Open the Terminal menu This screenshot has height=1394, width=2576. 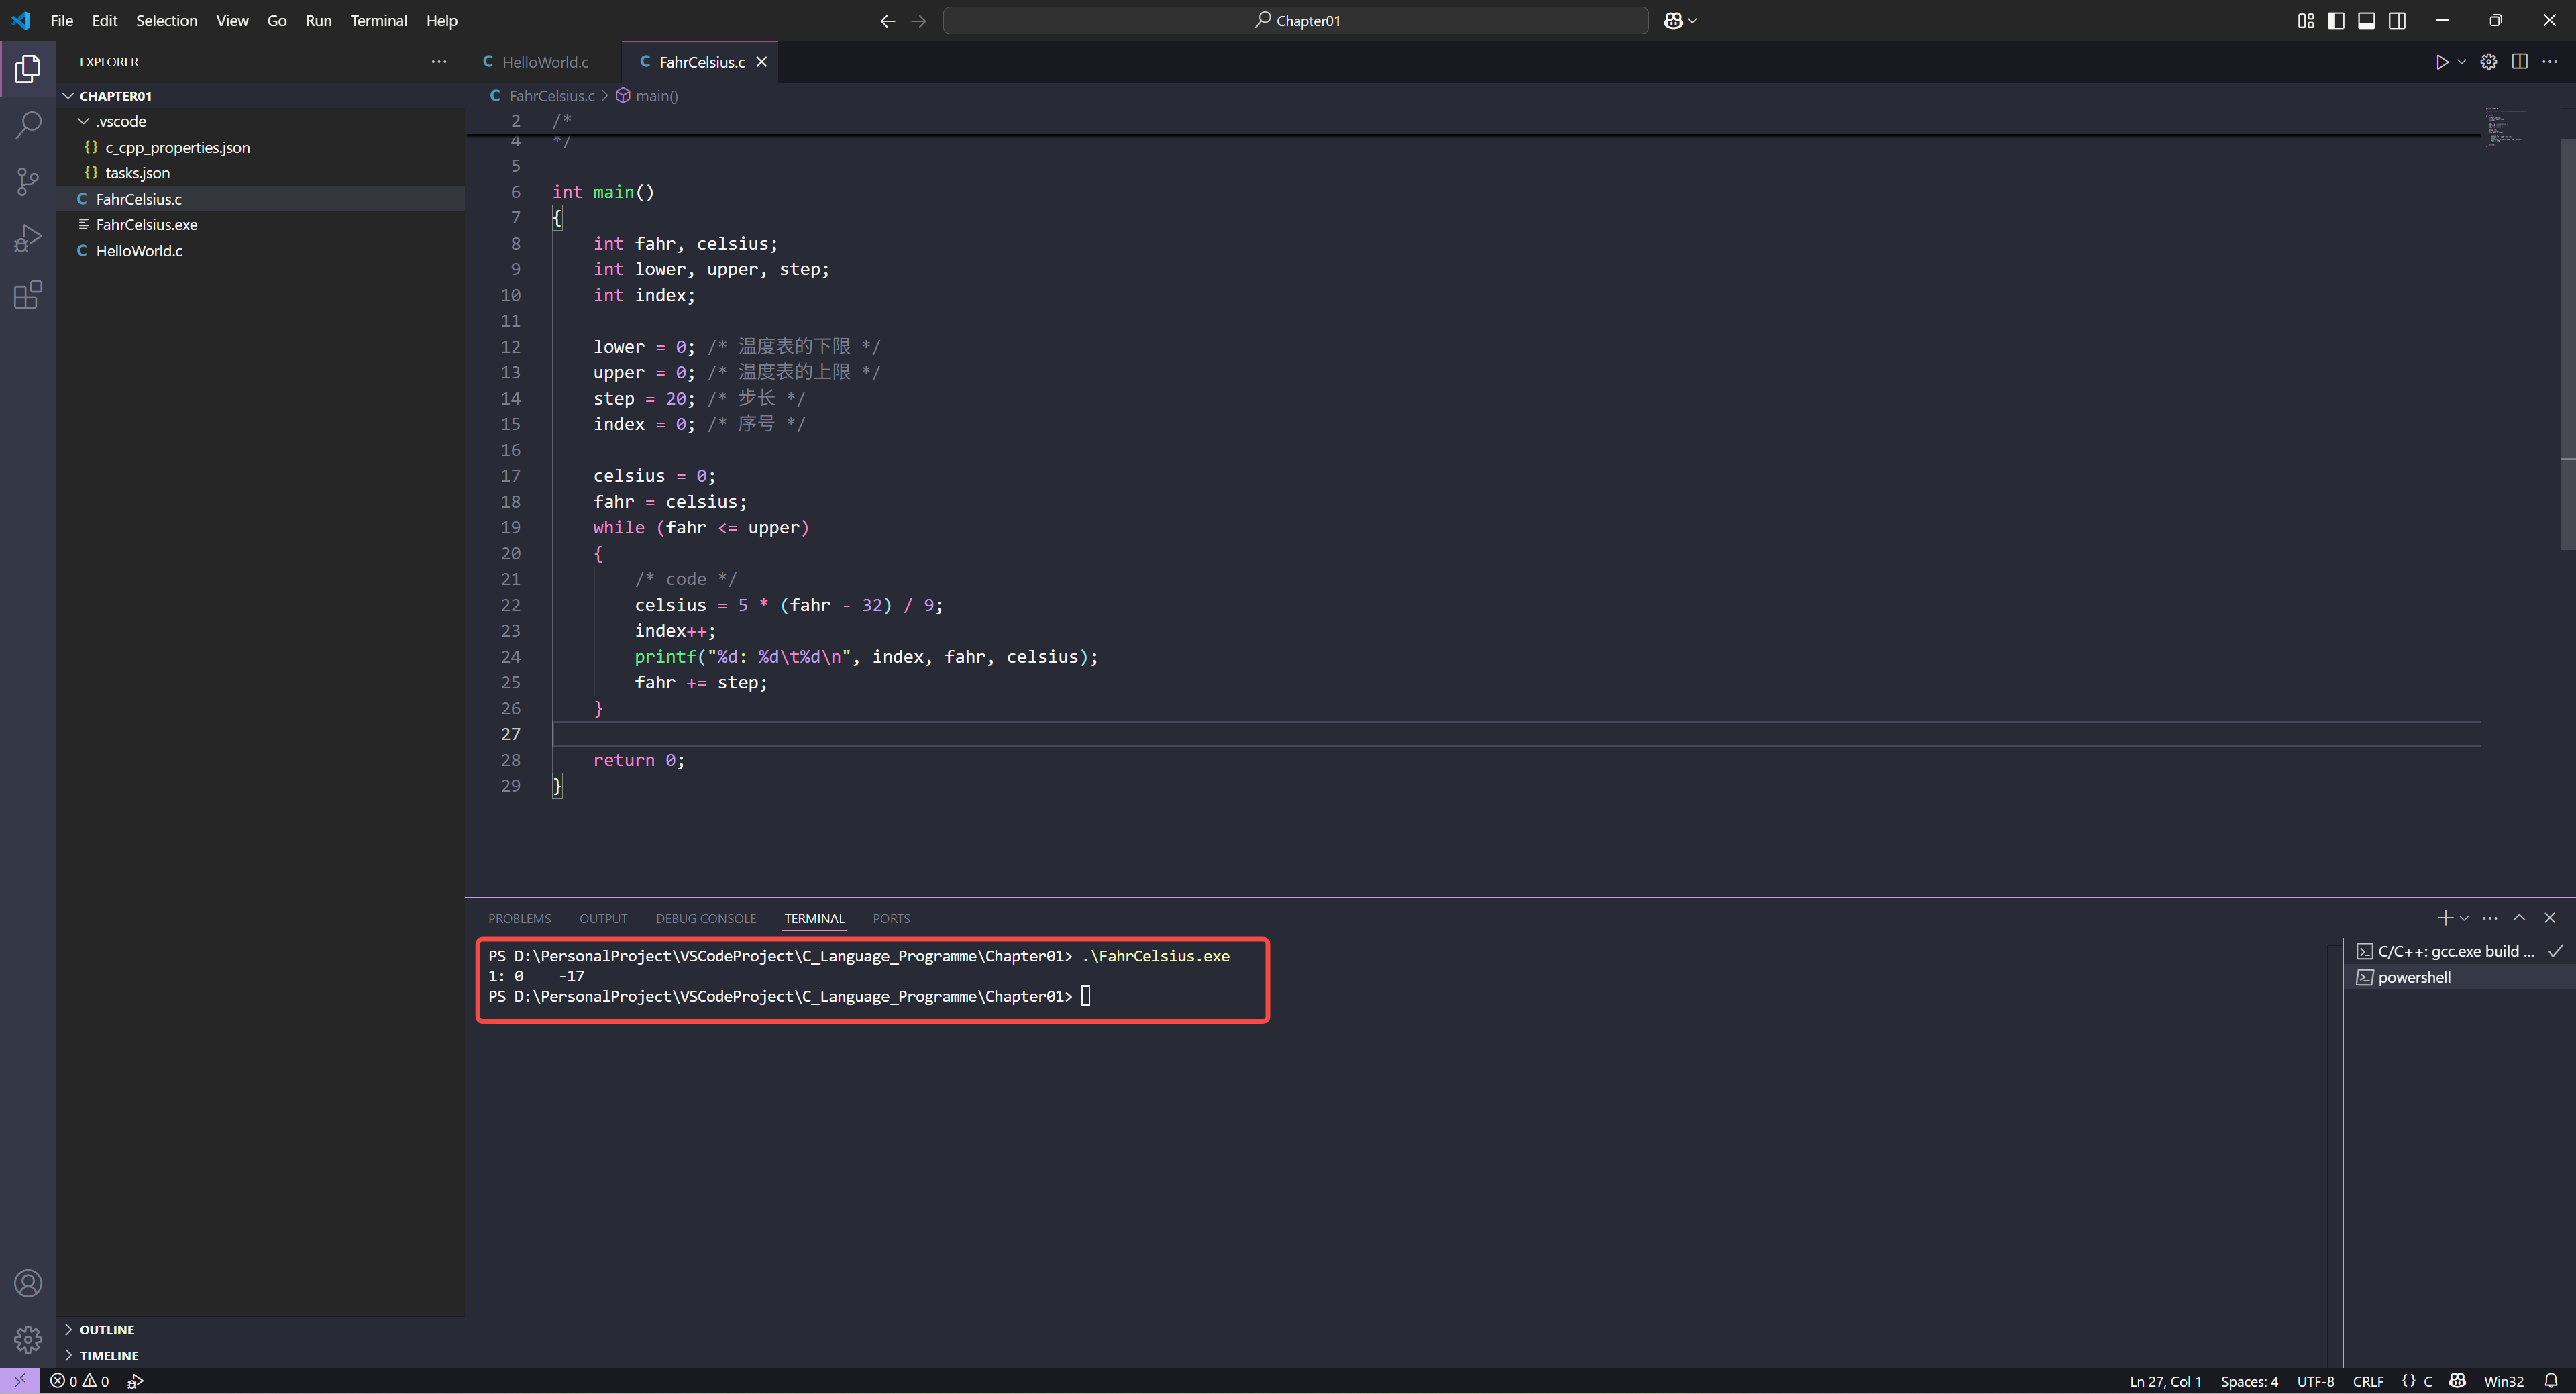coord(378,21)
